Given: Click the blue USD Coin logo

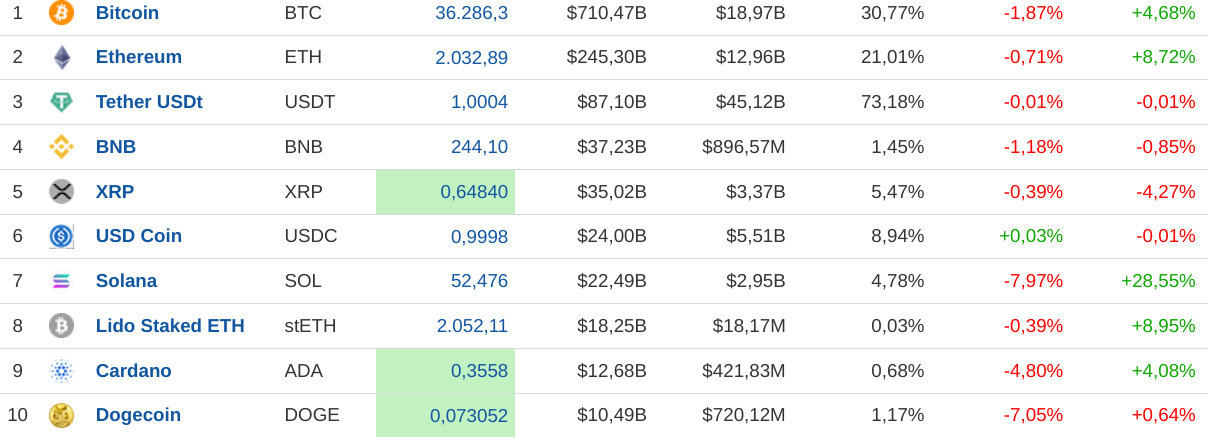Looking at the screenshot, I should [61, 236].
